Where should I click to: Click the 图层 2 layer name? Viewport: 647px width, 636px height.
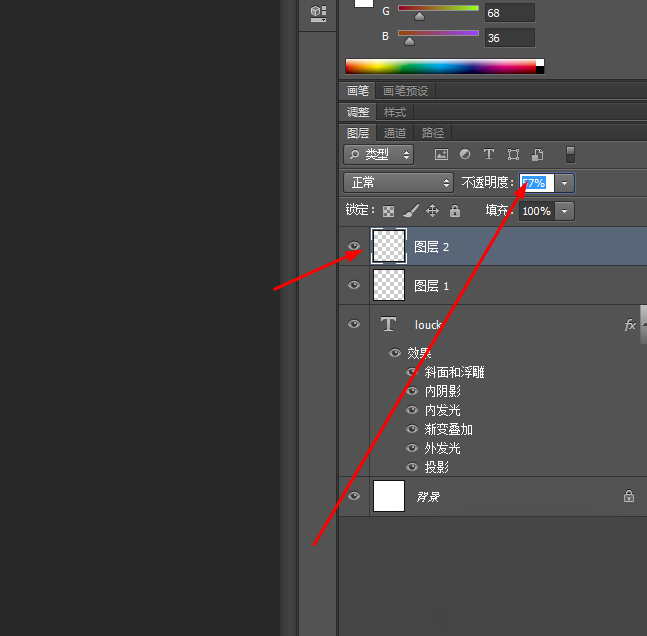coord(431,247)
